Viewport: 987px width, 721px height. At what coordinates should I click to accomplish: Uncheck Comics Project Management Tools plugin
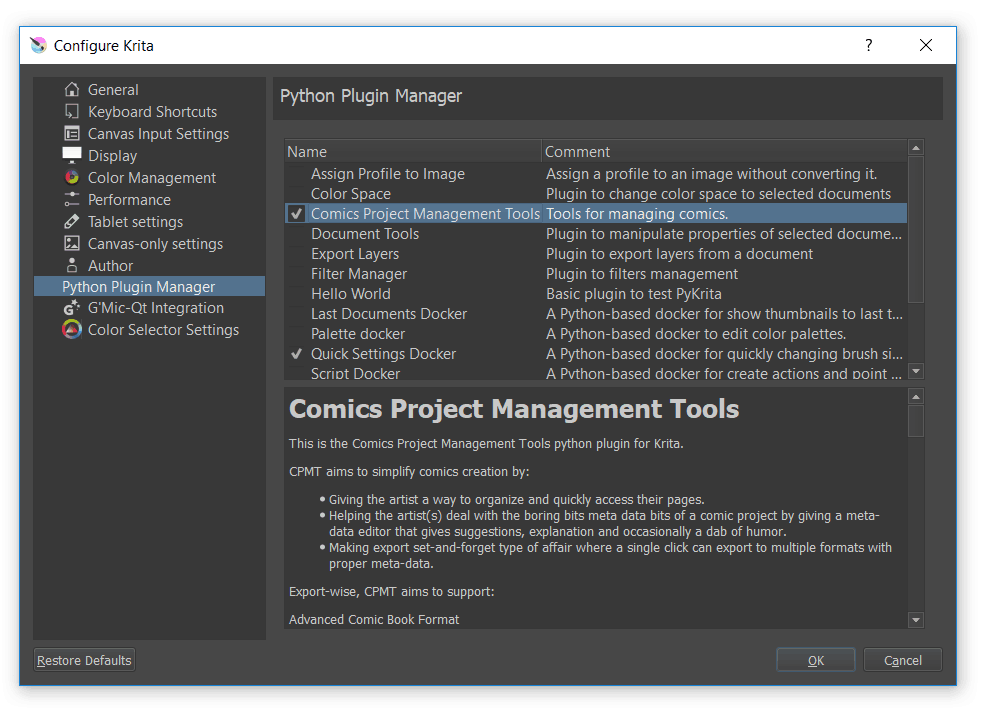pyautogui.click(x=296, y=214)
